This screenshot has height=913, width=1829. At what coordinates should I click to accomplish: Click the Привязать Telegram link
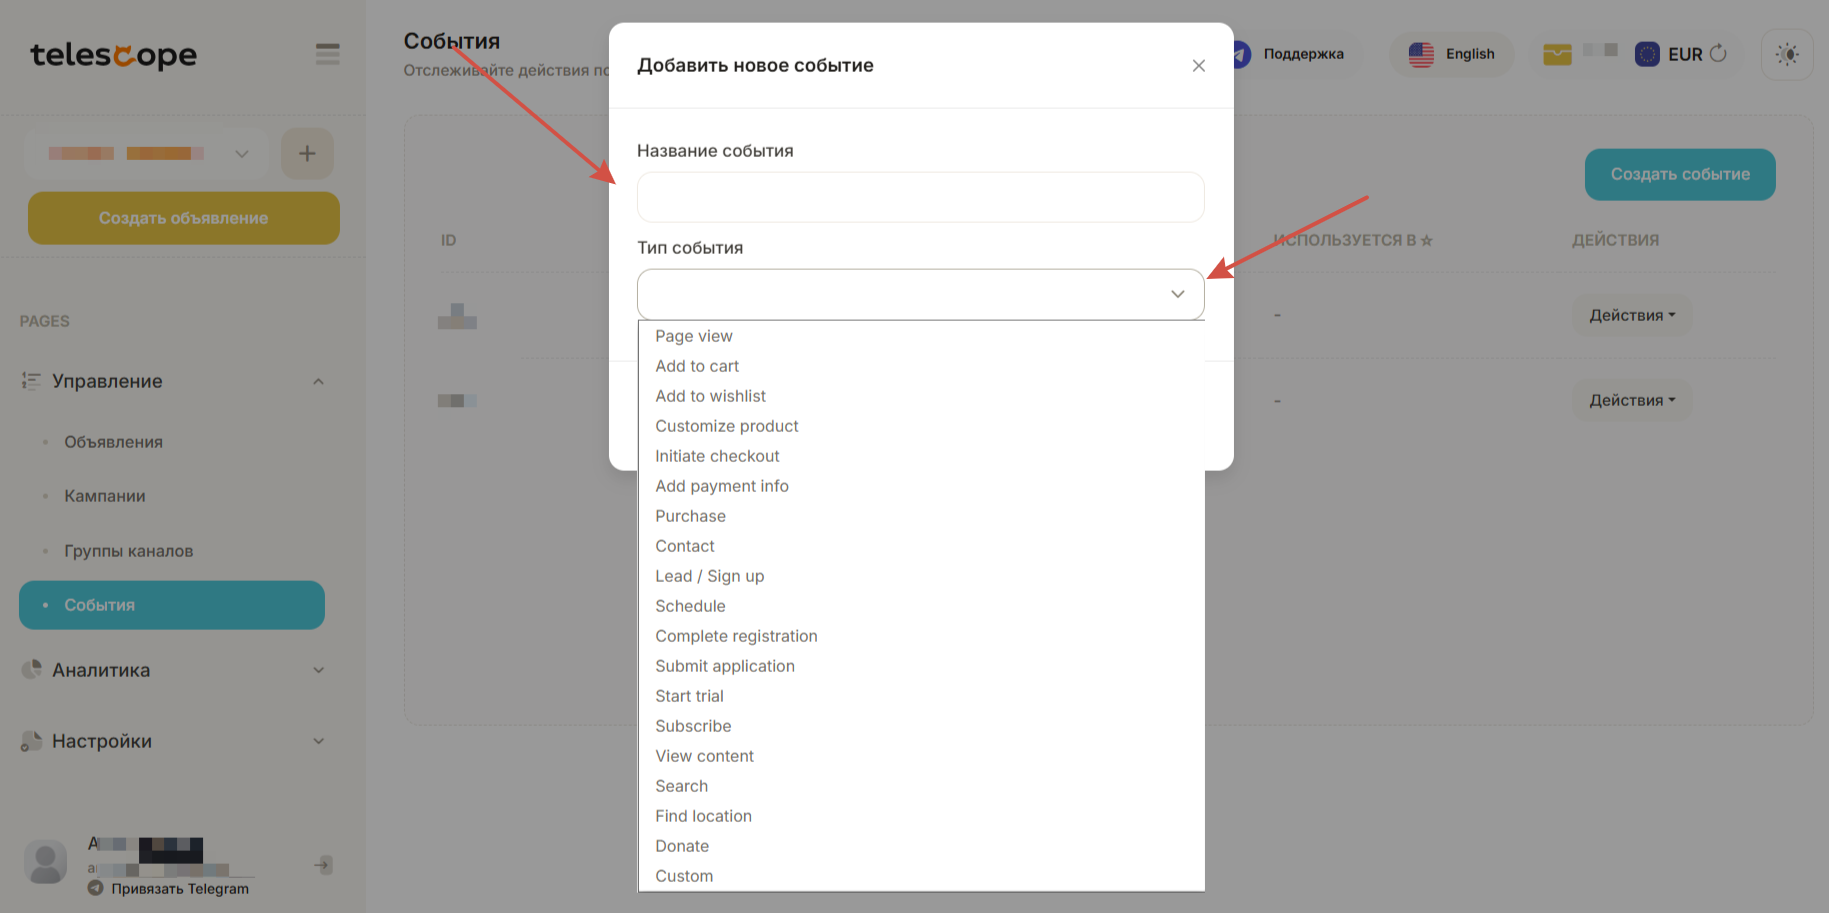pos(180,889)
